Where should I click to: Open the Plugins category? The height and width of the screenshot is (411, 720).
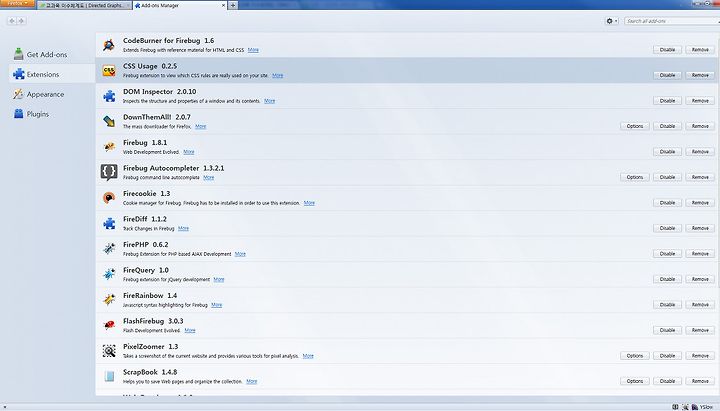click(51, 114)
